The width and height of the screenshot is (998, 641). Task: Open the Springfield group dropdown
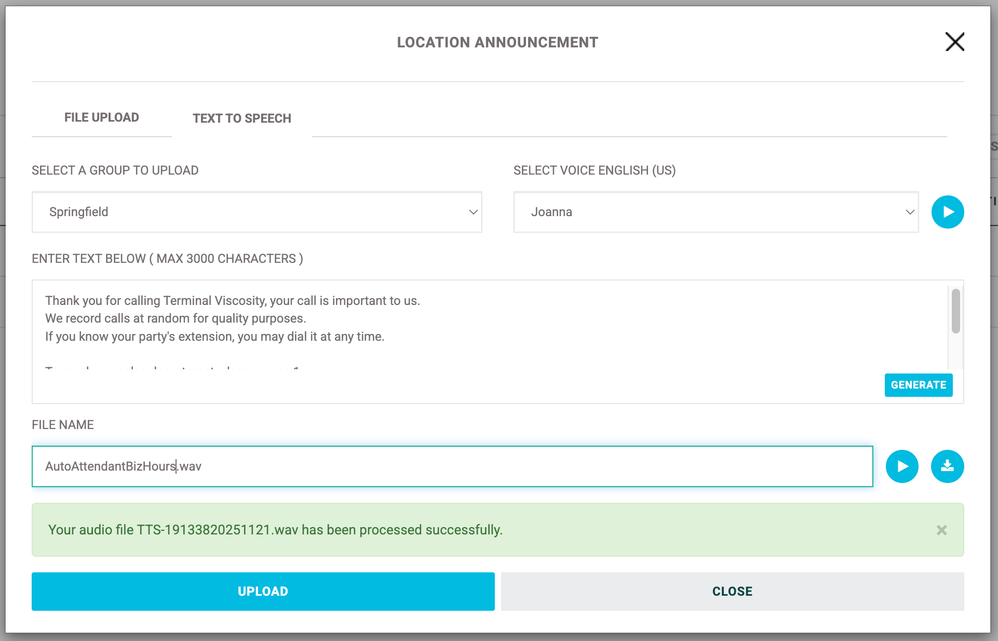(x=255, y=212)
